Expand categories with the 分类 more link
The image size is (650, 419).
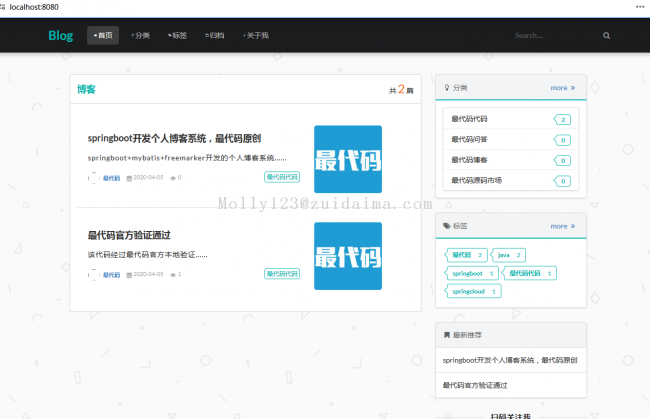[x=562, y=88]
